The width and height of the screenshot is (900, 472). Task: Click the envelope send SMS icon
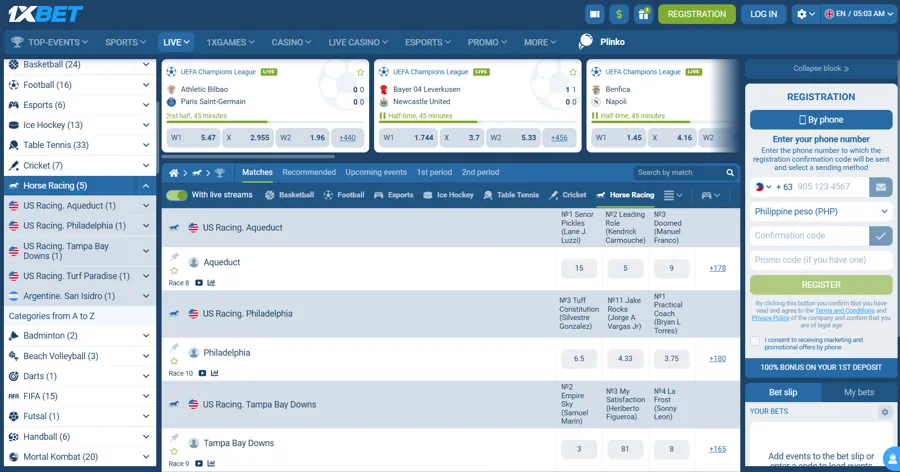click(880, 187)
